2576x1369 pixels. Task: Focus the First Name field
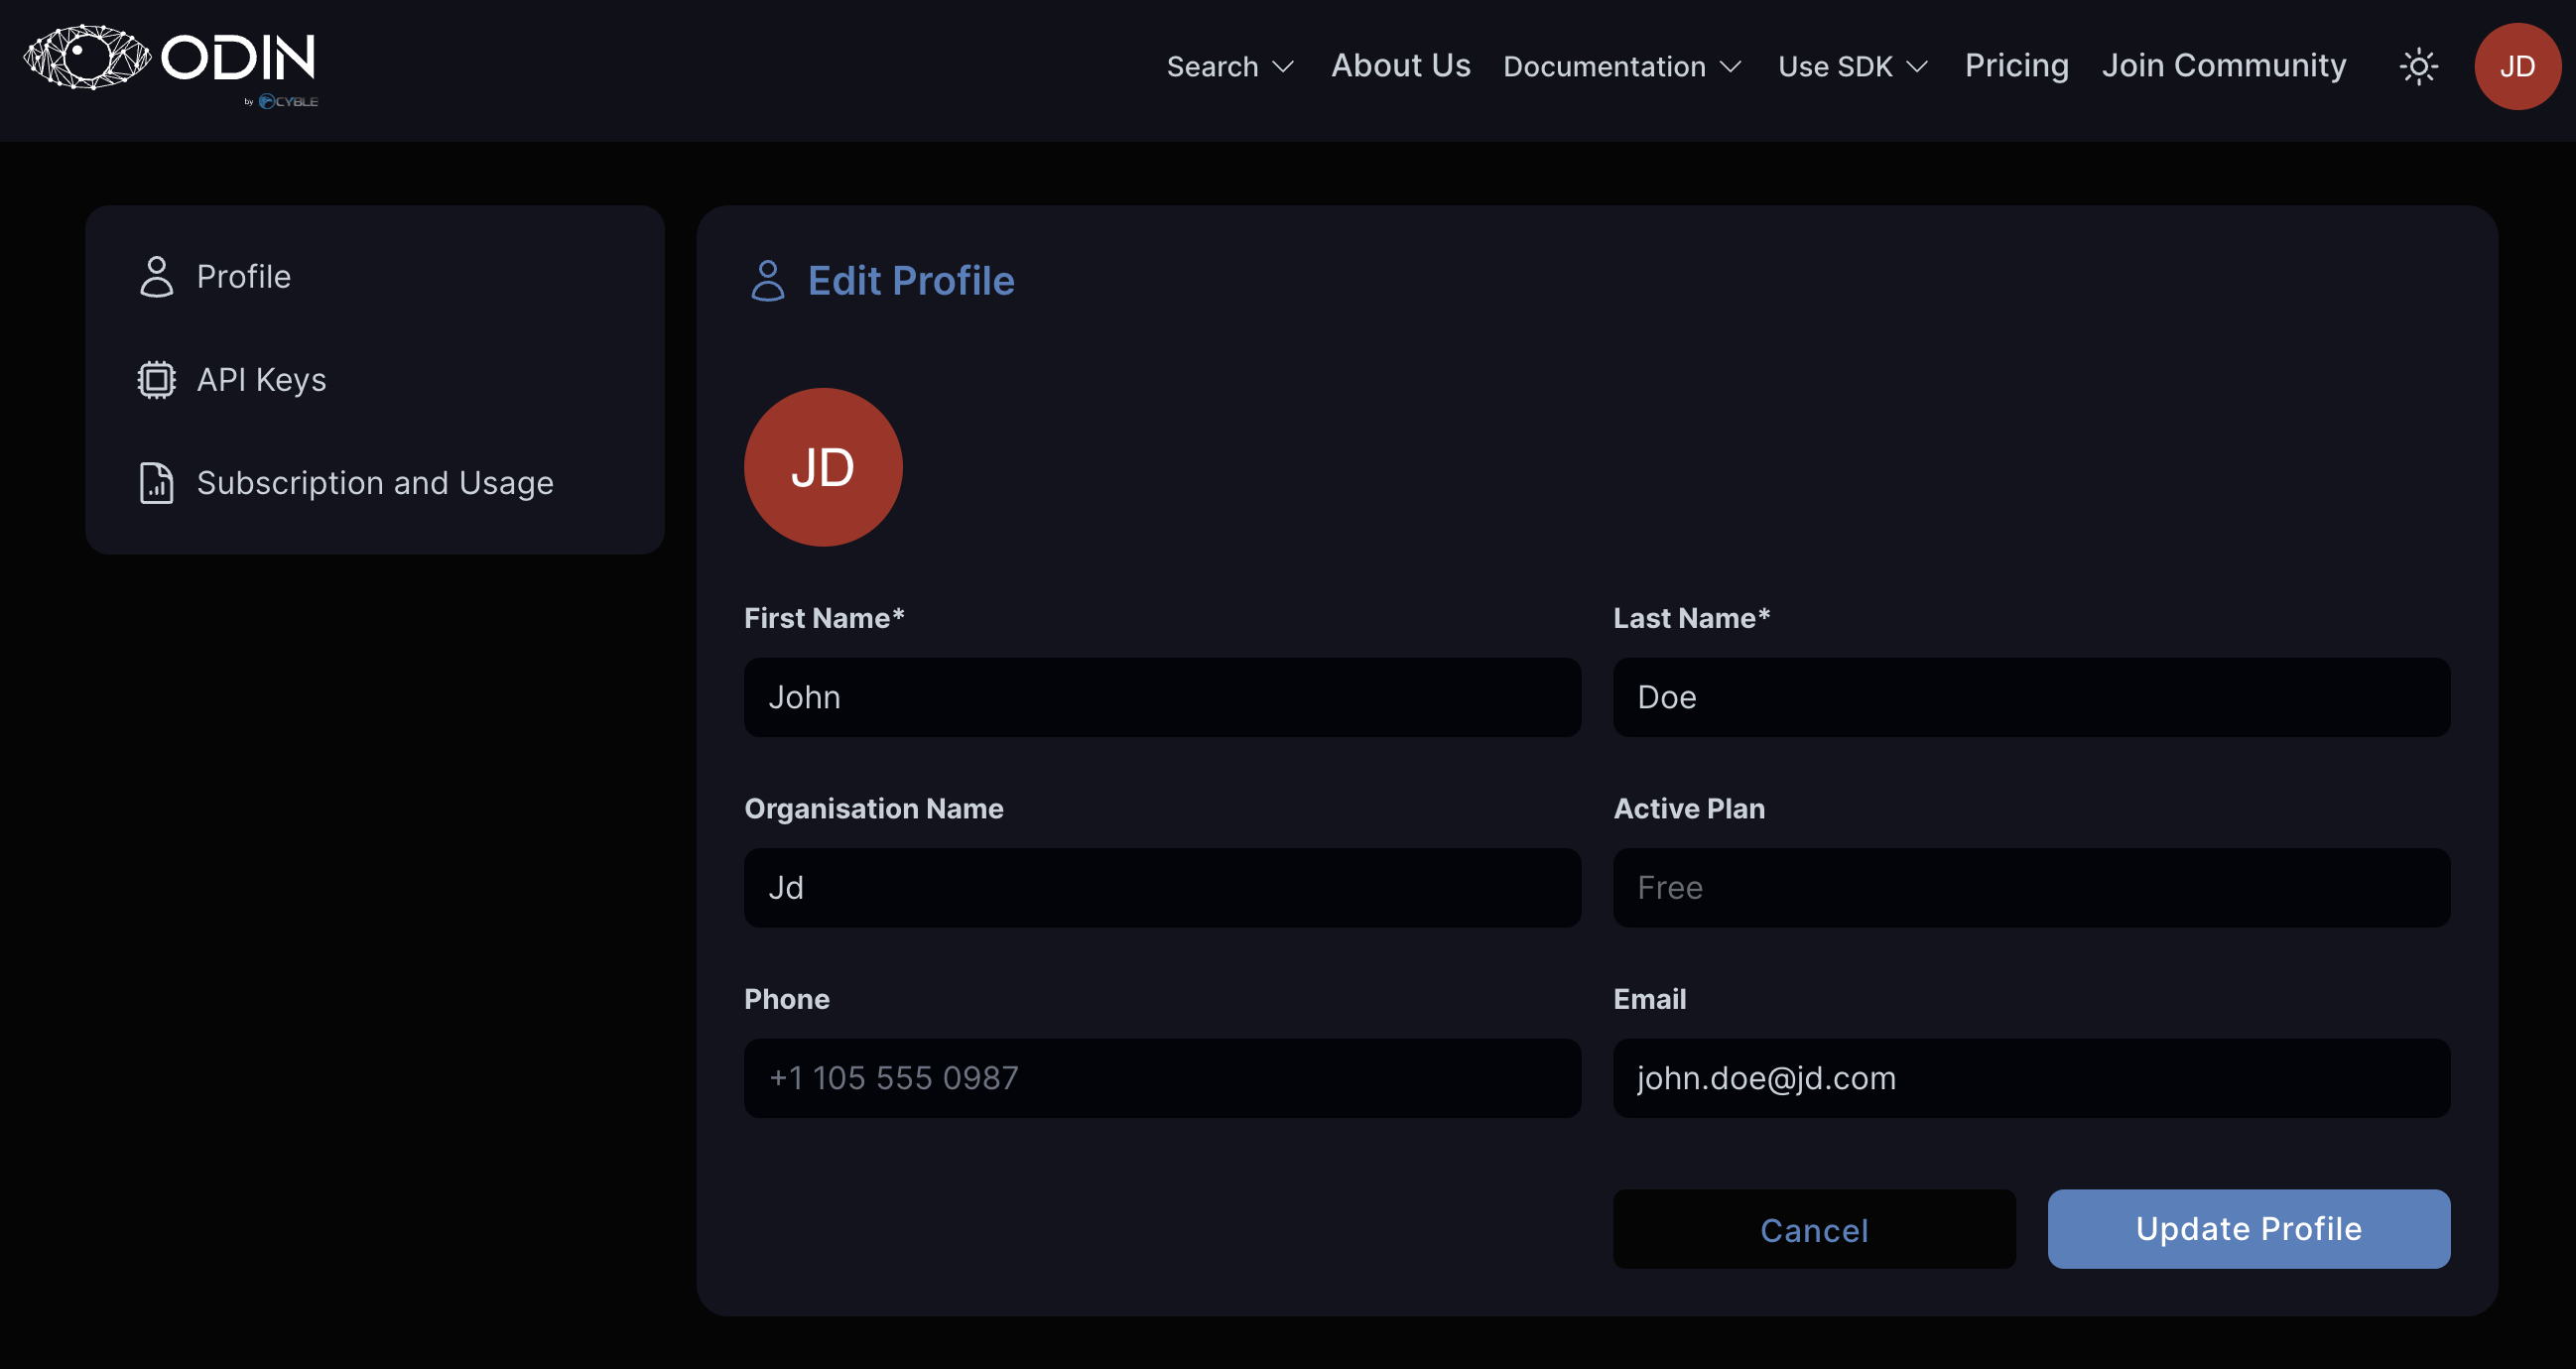pyautogui.click(x=1162, y=697)
